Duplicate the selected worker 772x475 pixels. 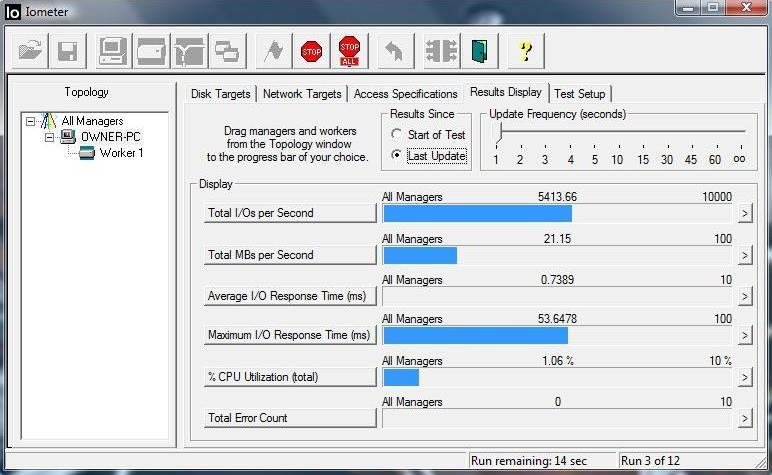(227, 51)
